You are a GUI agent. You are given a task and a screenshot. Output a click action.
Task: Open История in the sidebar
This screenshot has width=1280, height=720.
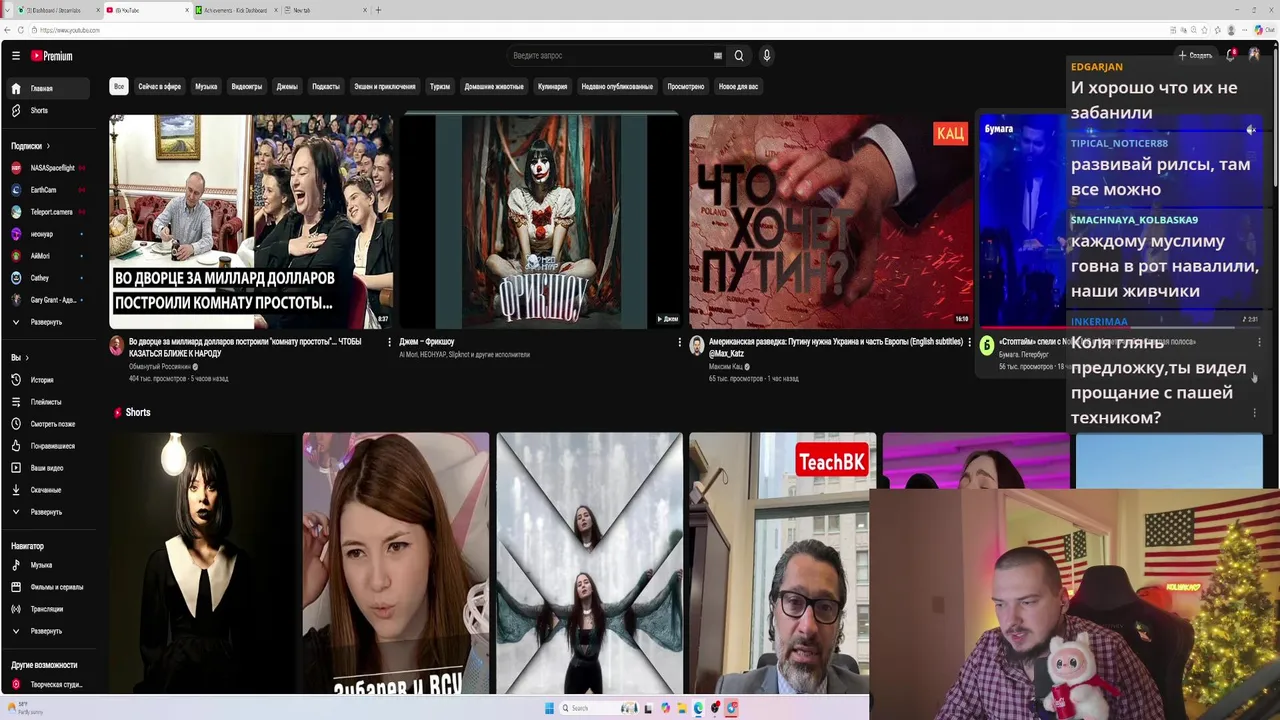coord(46,380)
